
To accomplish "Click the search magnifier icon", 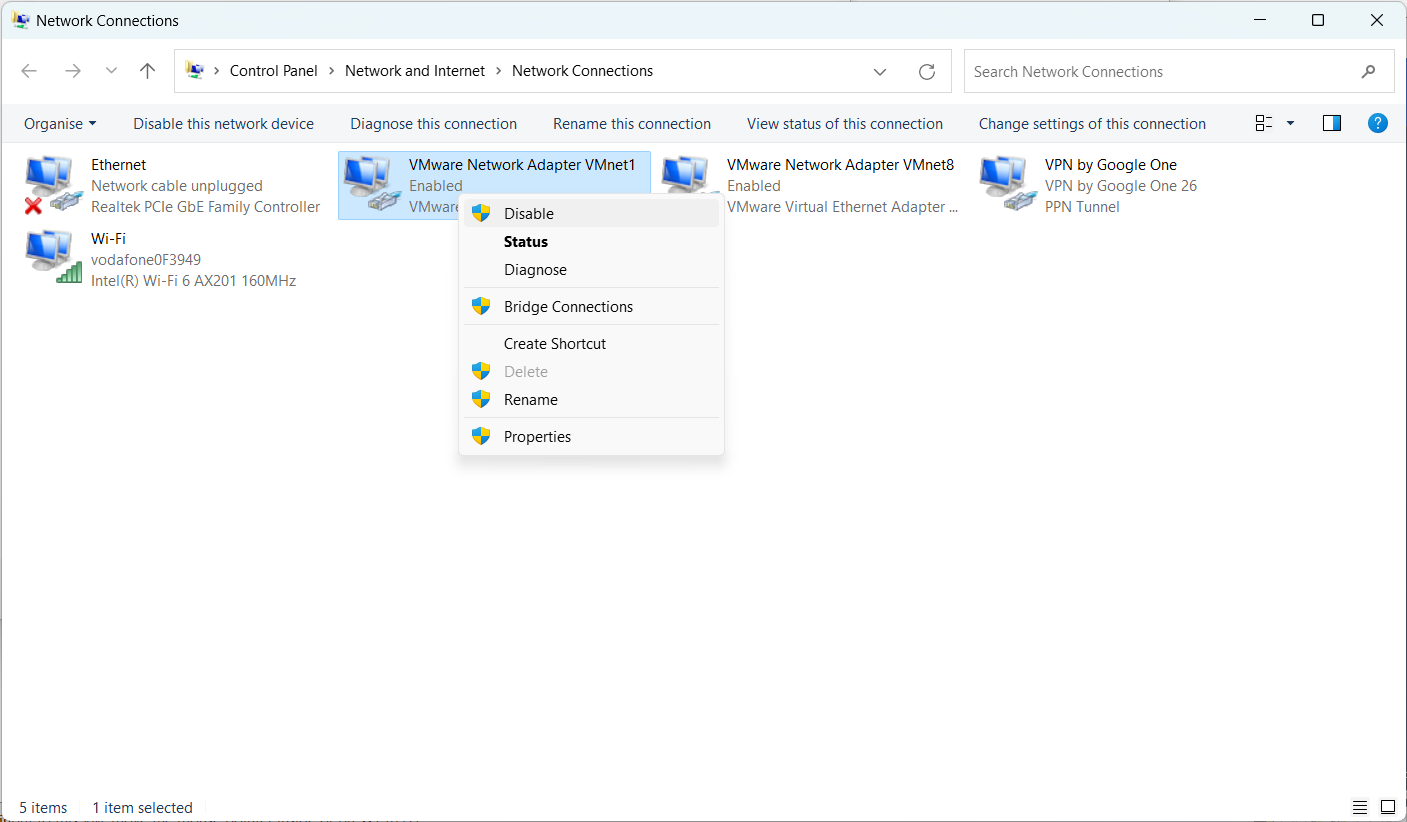I will tap(1369, 72).
